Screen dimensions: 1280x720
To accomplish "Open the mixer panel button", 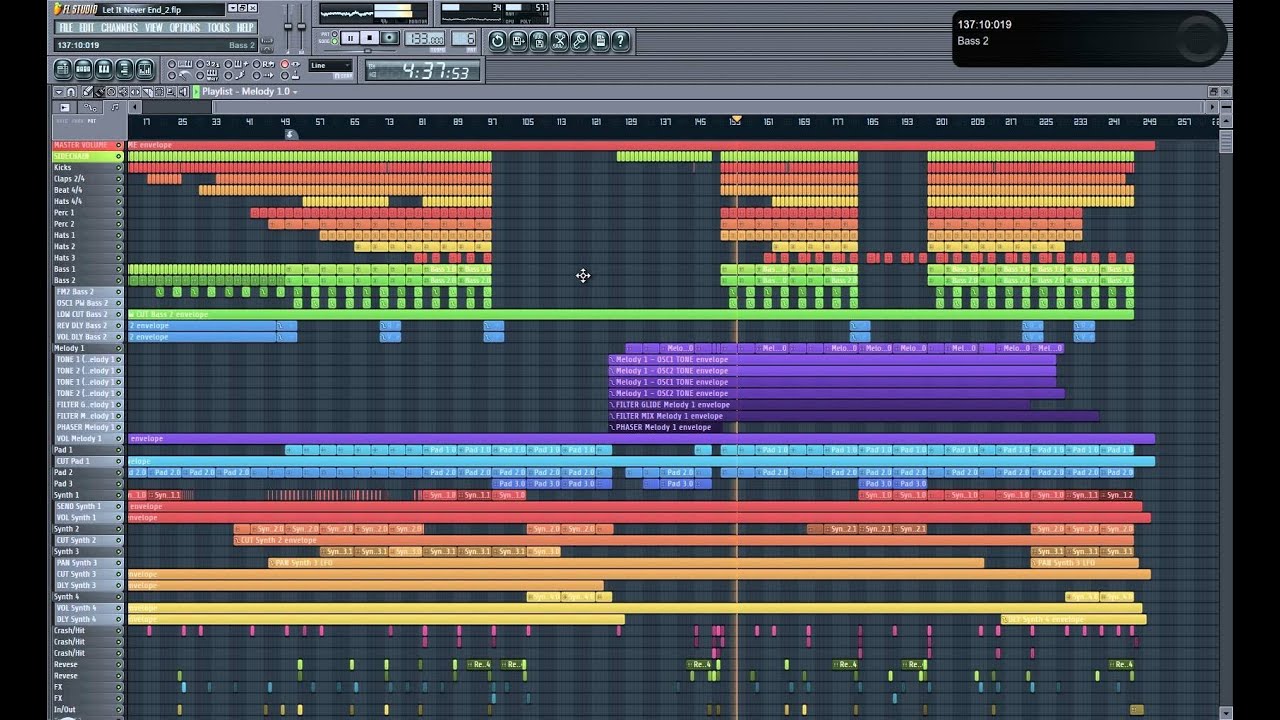I will (x=145, y=69).
